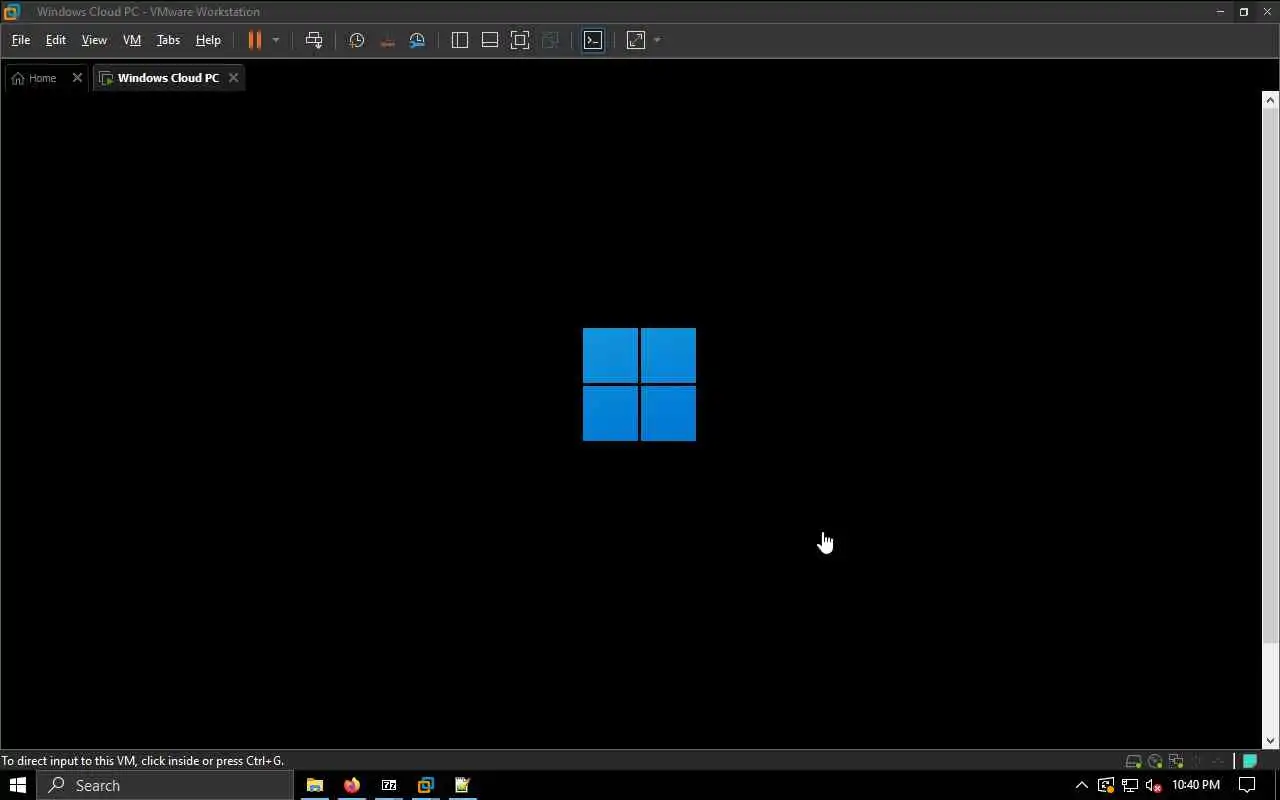
Task: Close the Windows Cloud PC tab
Action: click(233, 78)
